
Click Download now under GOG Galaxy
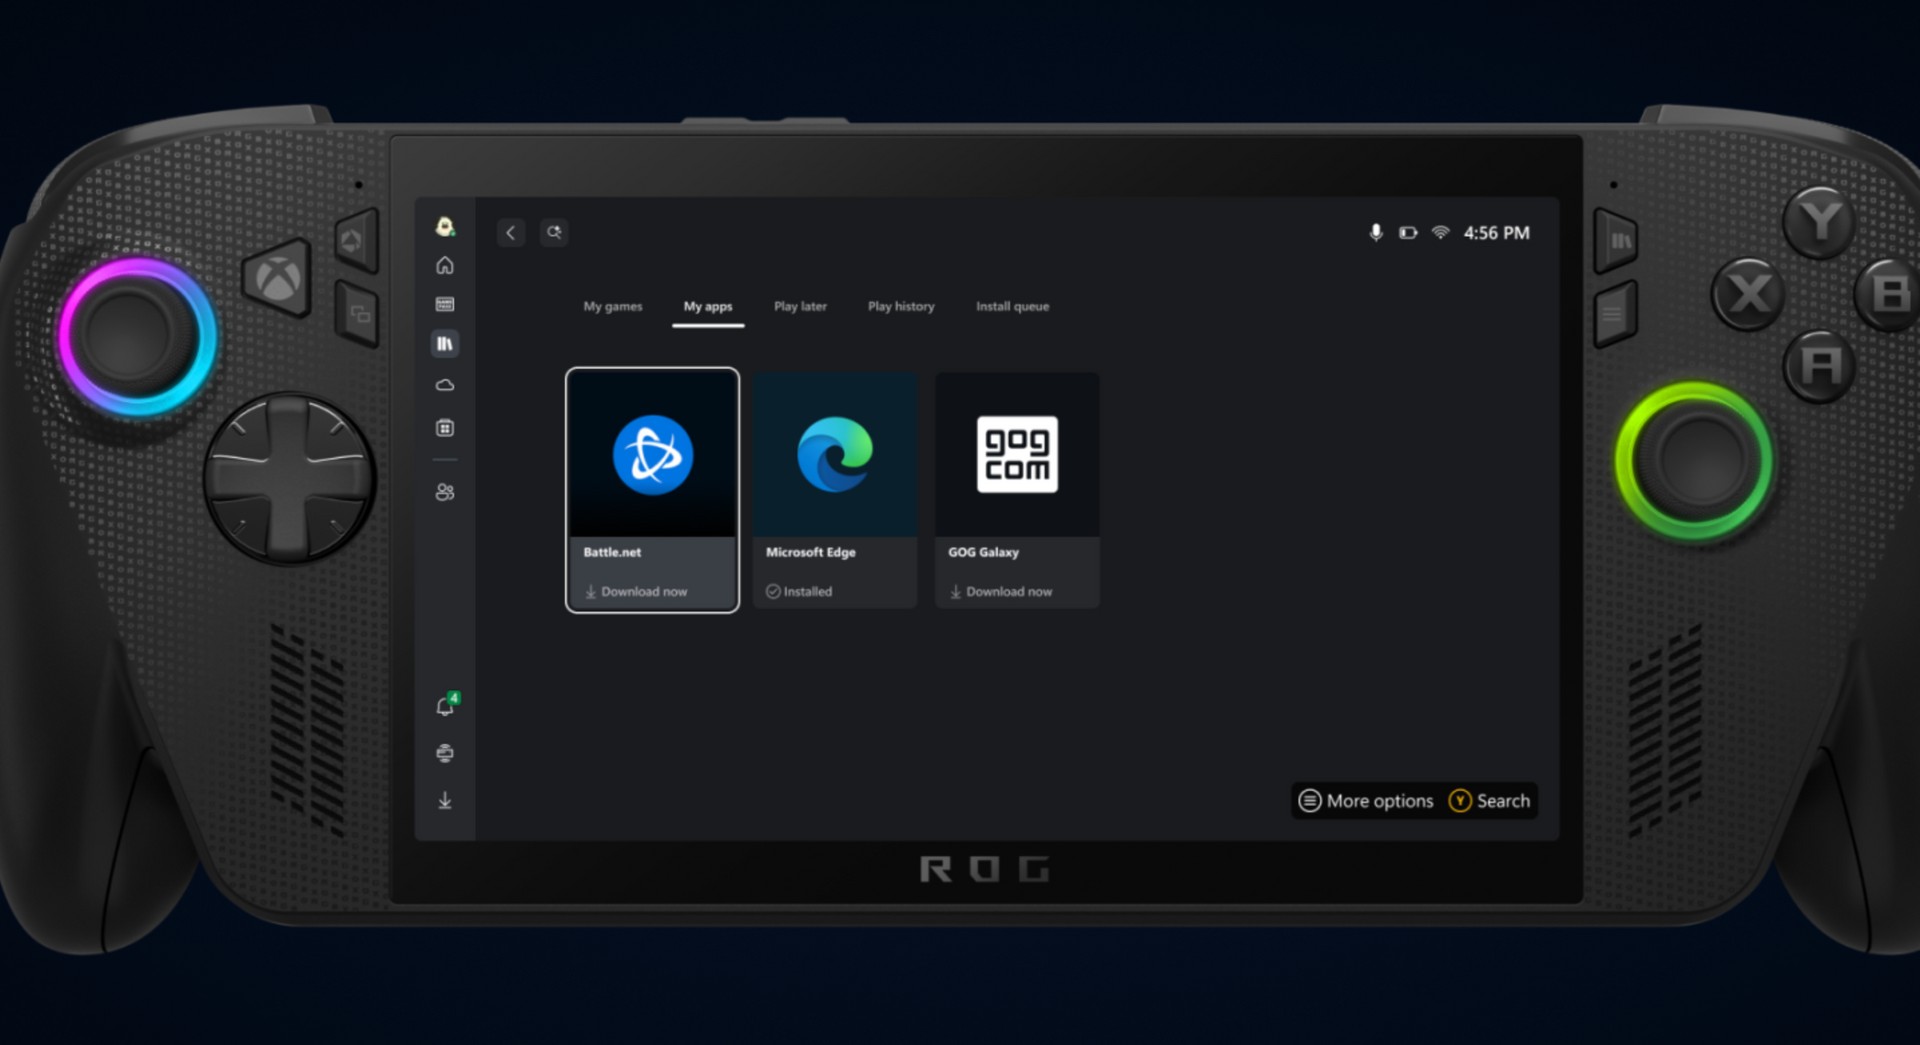(x=1001, y=592)
